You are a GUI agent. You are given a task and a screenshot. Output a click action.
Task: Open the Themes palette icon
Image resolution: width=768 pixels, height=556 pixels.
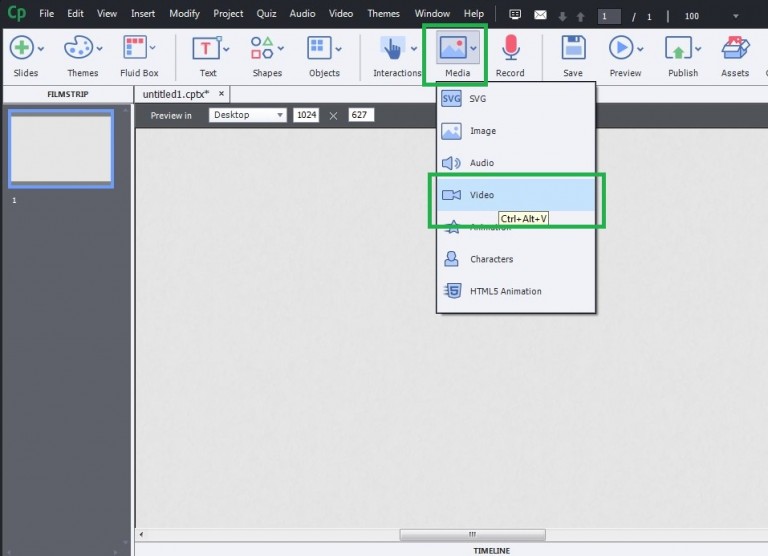[78, 48]
